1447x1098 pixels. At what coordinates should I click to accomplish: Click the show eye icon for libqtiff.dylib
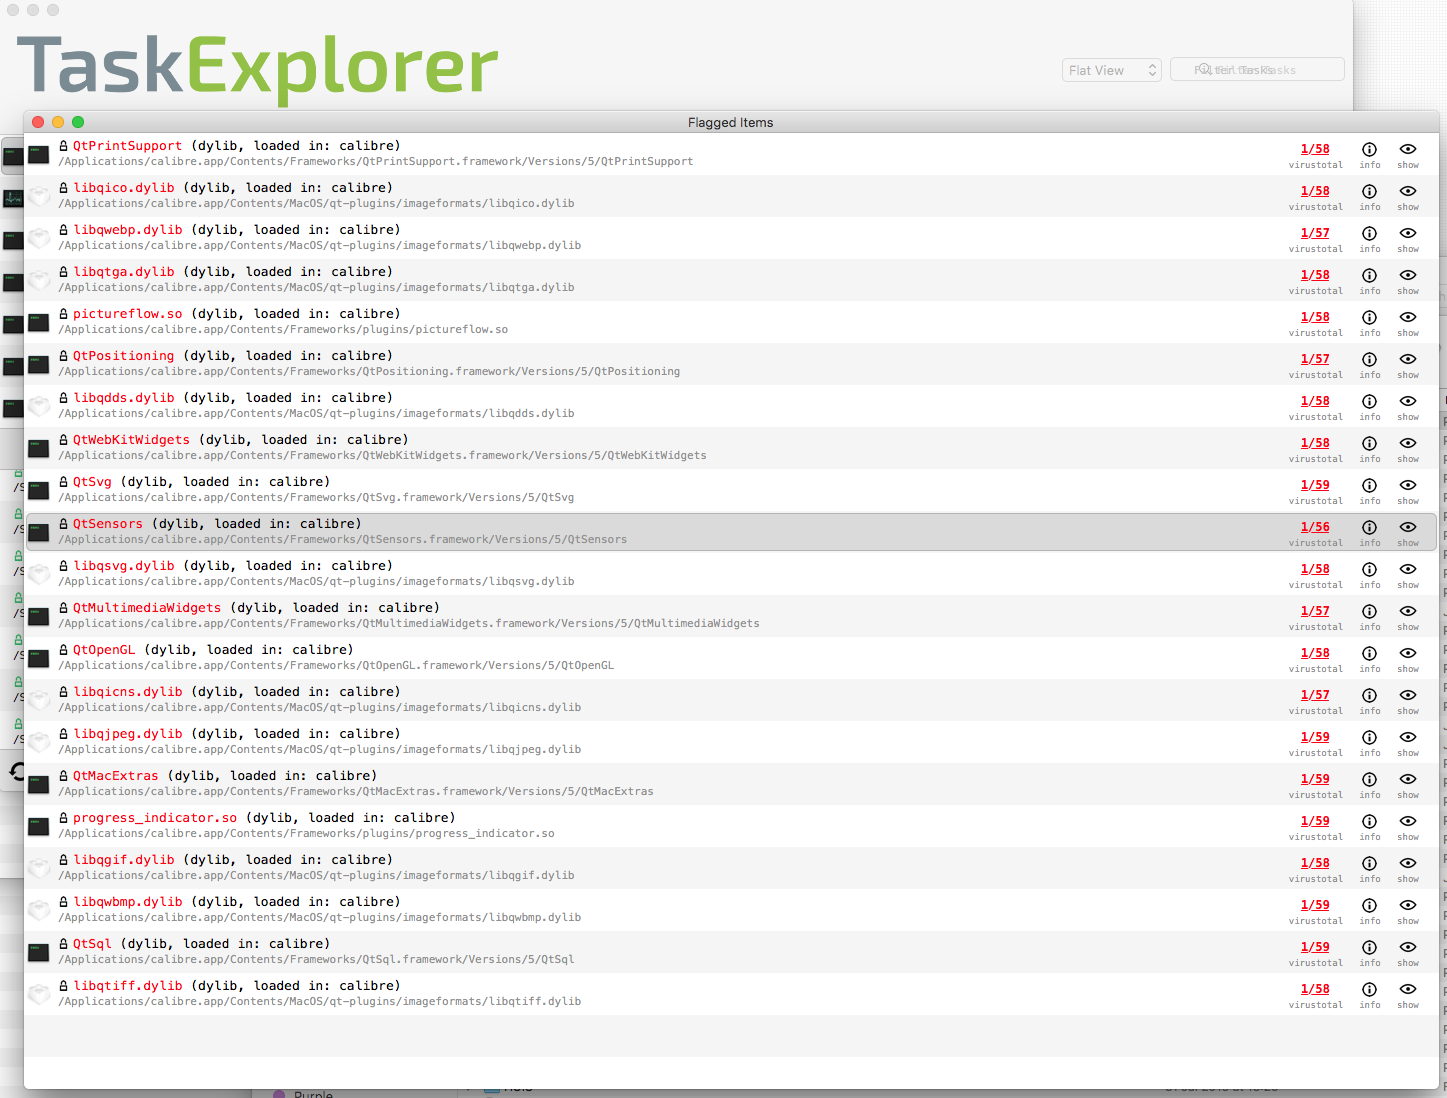pos(1408,989)
